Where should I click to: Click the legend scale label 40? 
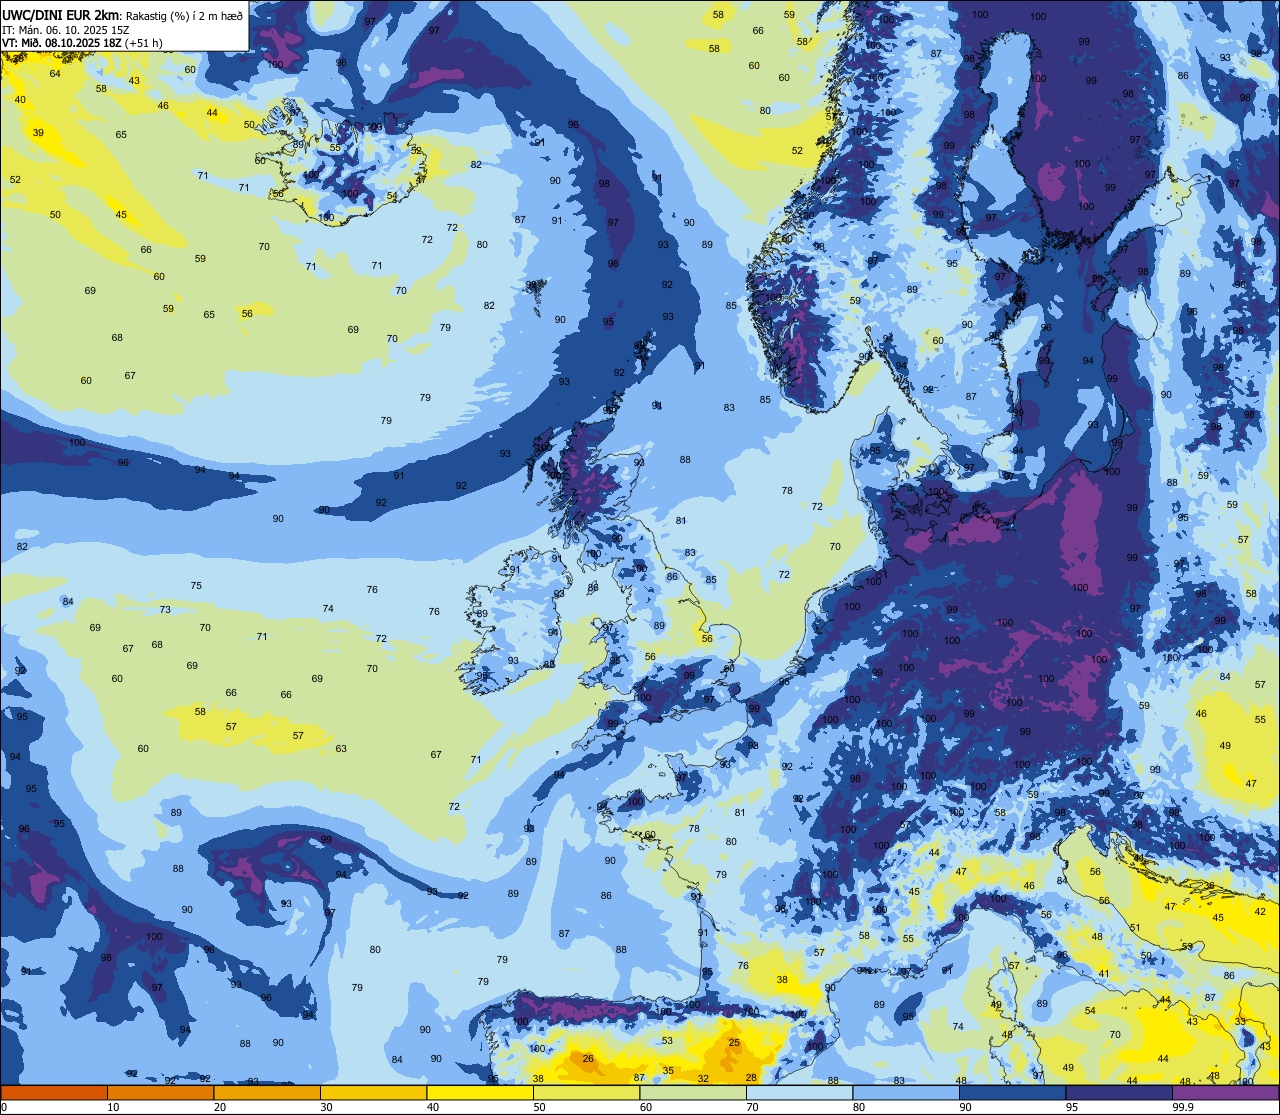click(x=433, y=1107)
